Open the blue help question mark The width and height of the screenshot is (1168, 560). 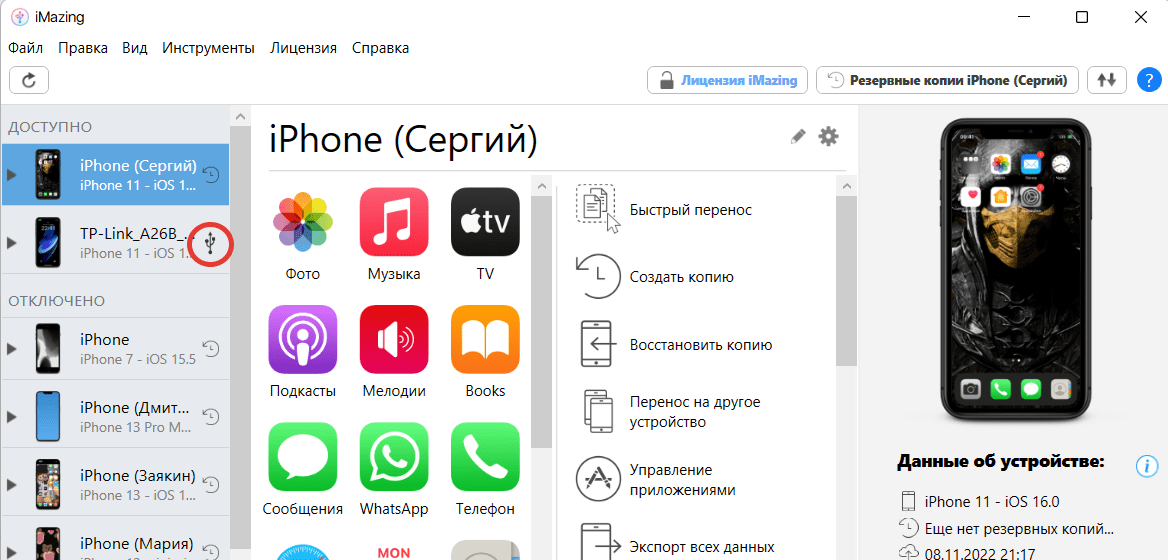pyautogui.click(x=1149, y=80)
